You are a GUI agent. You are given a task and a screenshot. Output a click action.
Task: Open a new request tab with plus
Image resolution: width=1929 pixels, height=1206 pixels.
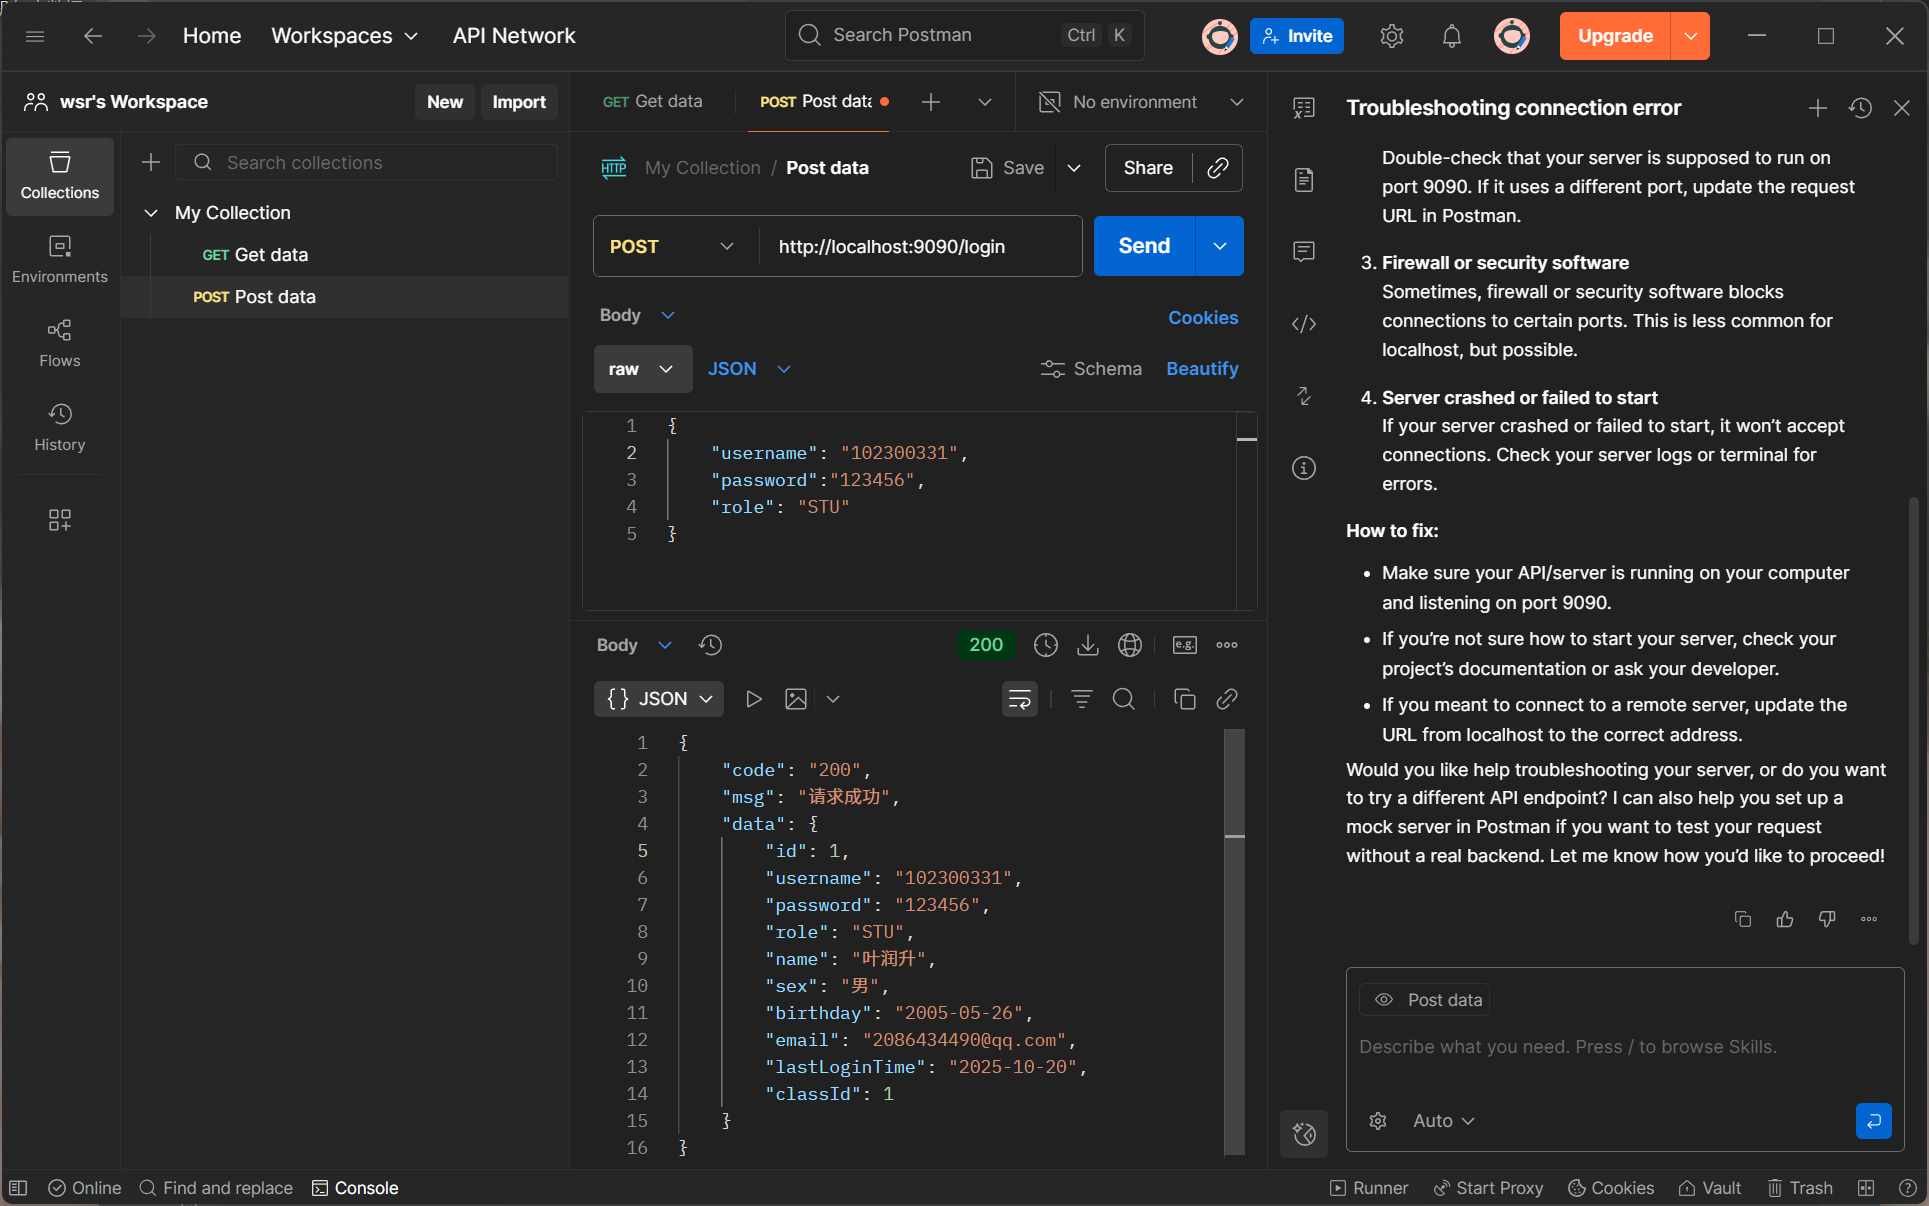tap(931, 102)
